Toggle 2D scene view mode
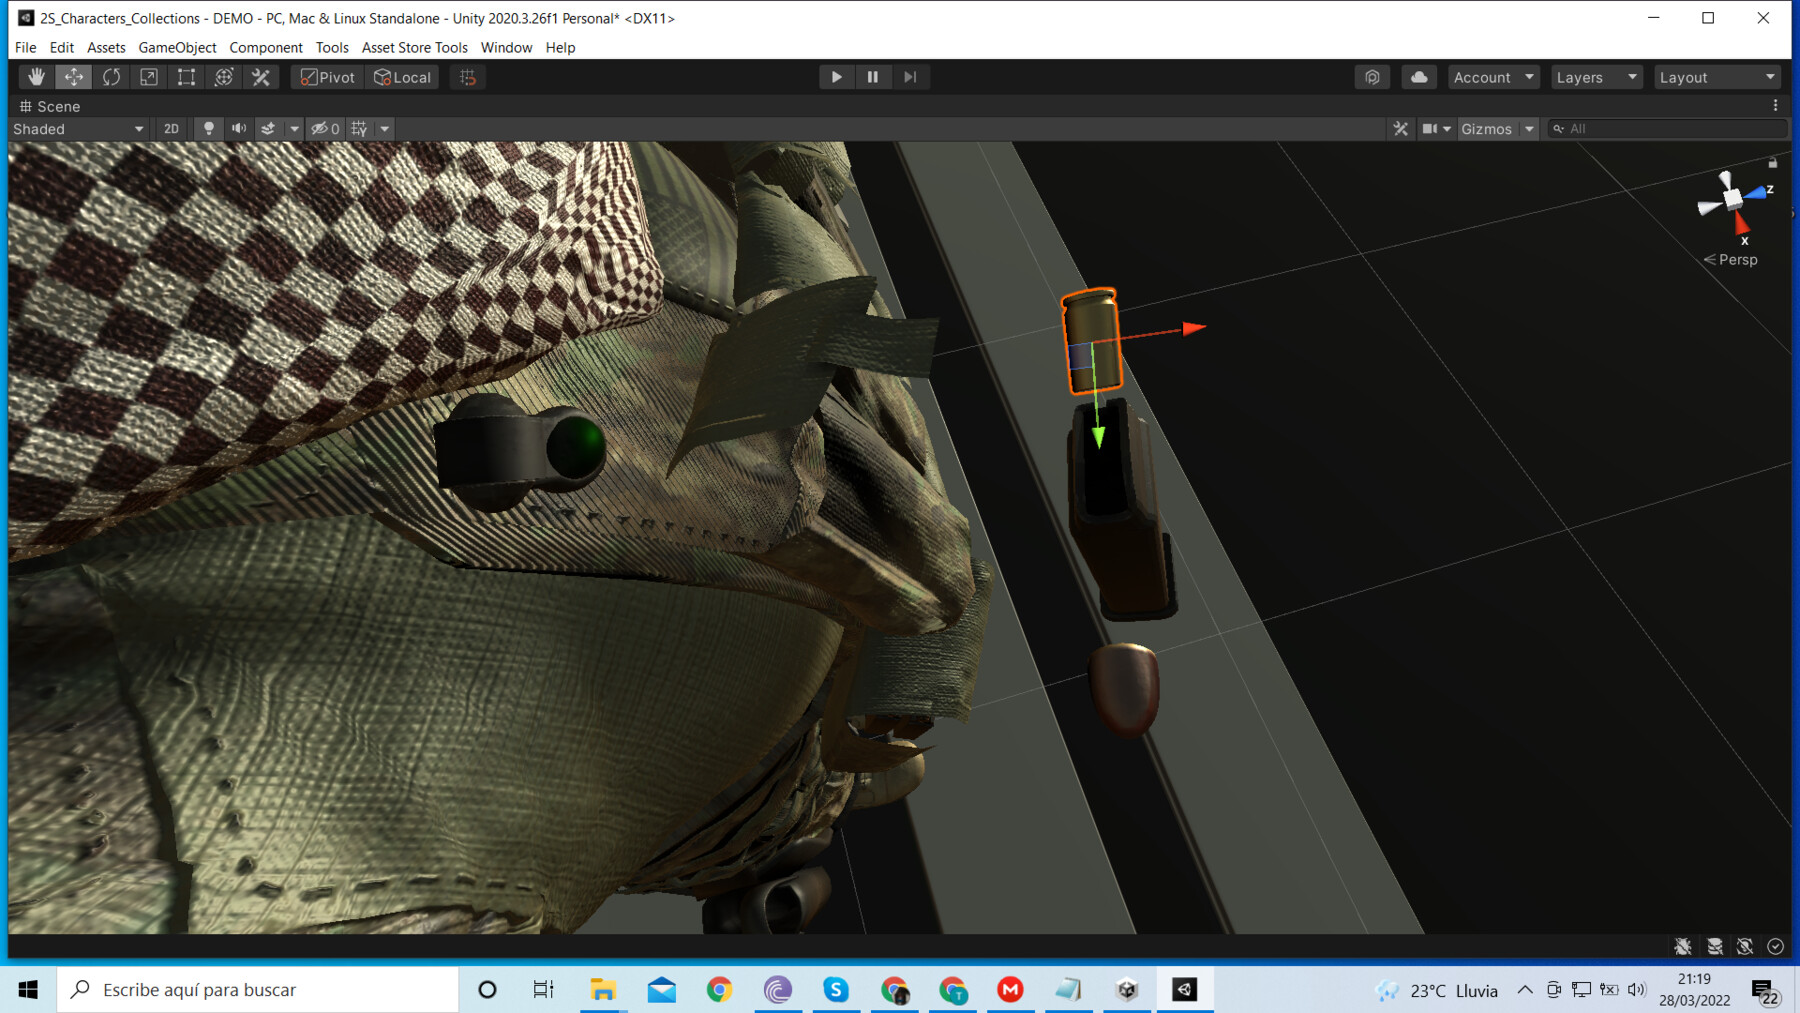 pos(171,129)
